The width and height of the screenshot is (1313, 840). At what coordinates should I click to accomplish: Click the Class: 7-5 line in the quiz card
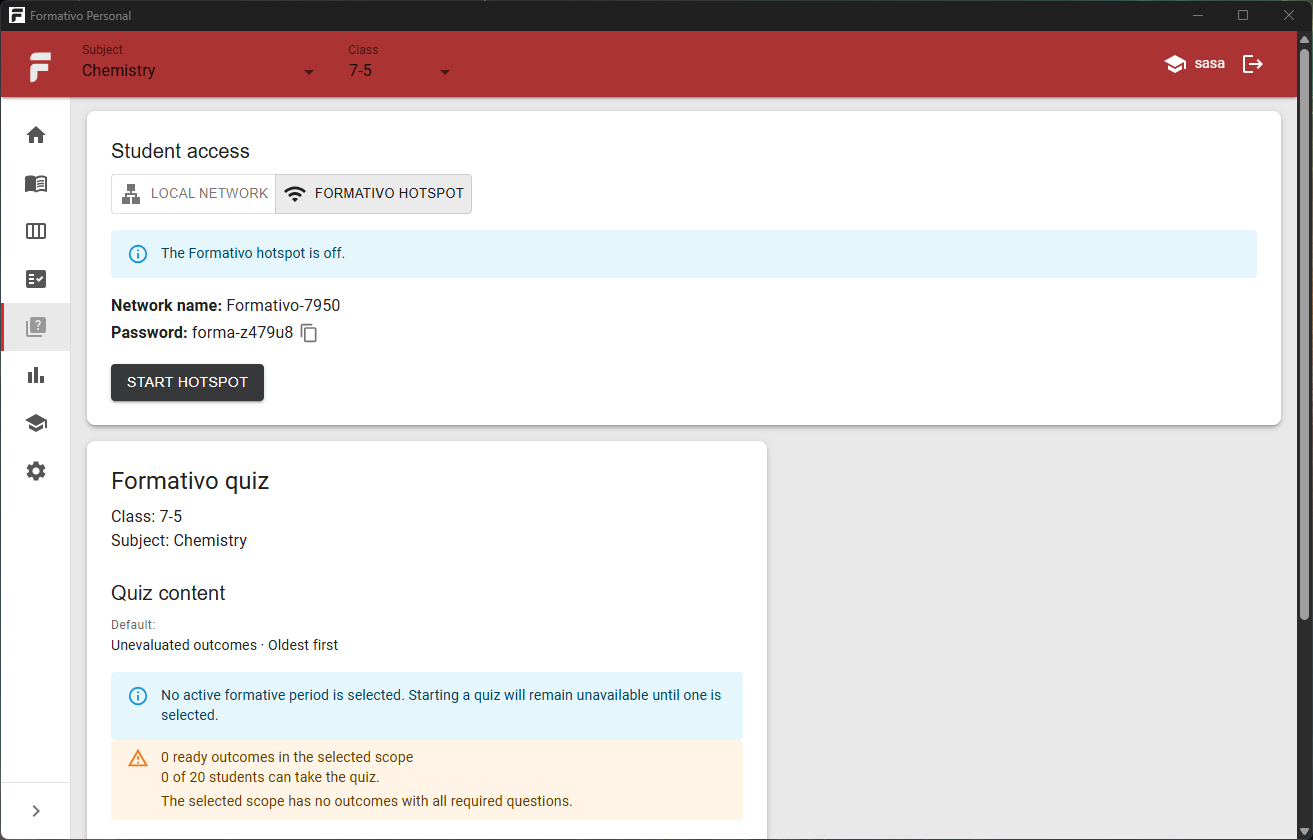[146, 516]
